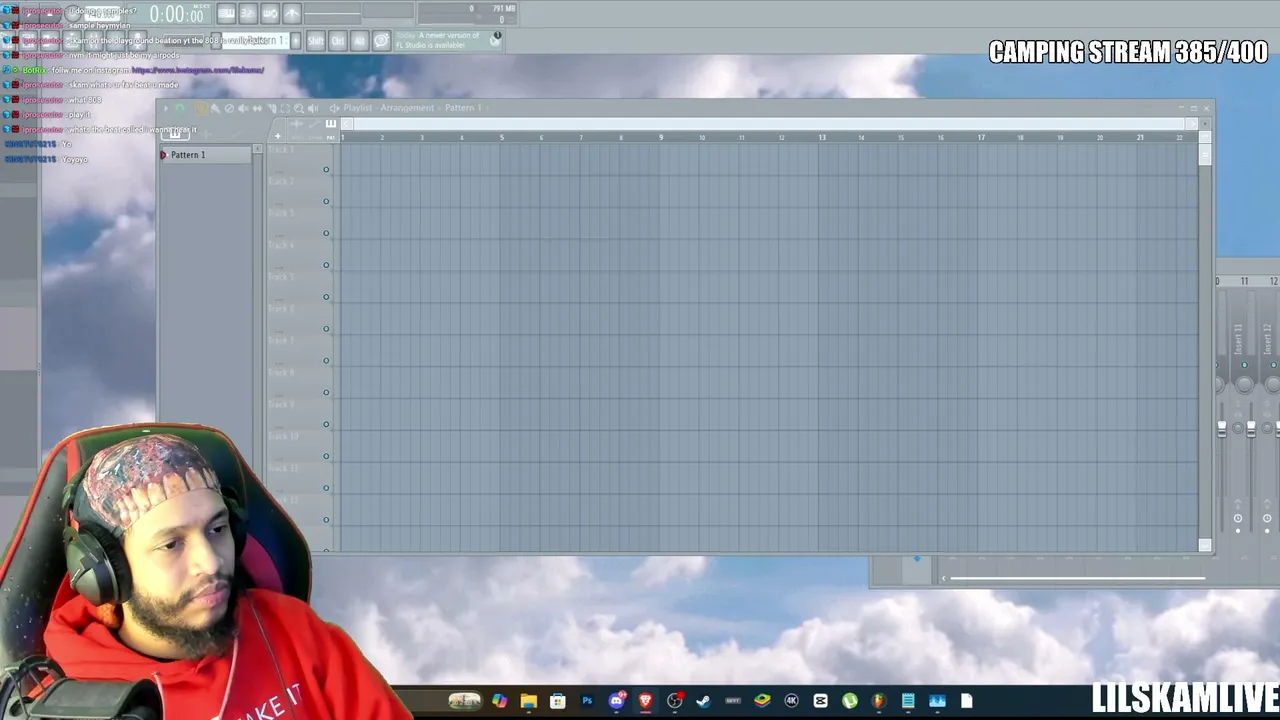The image size is (1280, 720).
Task: Open uTorrent from the taskbar
Action: pyautogui.click(x=850, y=701)
